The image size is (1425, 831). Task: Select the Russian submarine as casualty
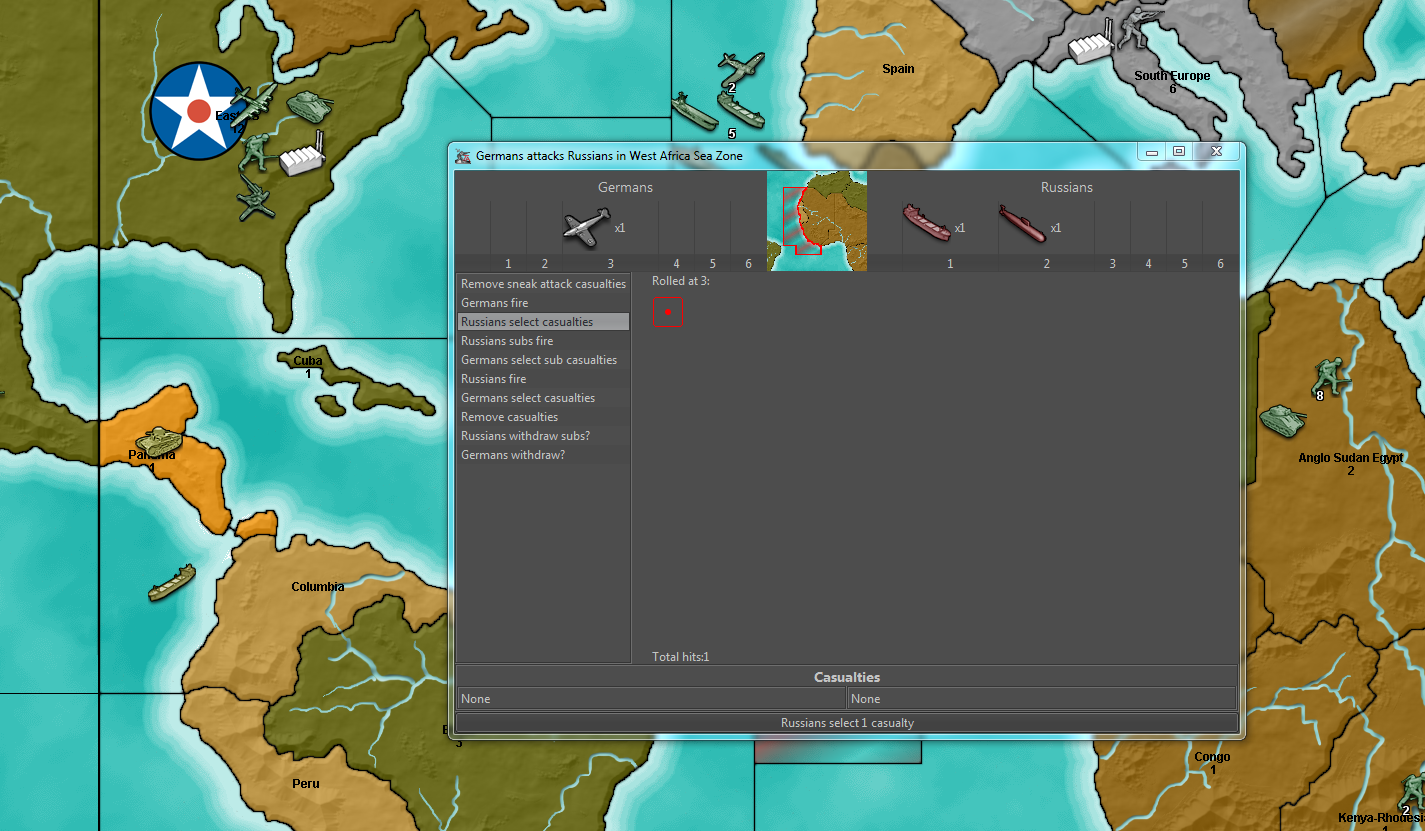coord(1022,224)
